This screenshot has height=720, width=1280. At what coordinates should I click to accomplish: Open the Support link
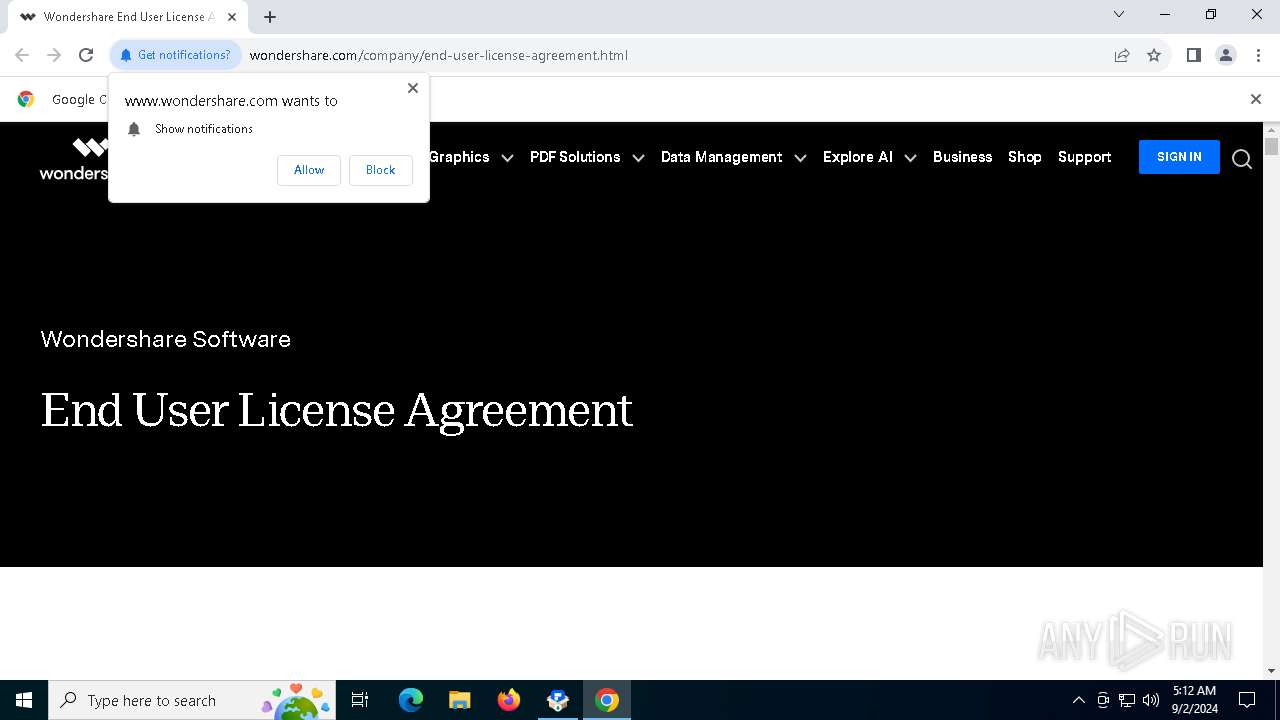pyautogui.click(x=1084, y=157)
